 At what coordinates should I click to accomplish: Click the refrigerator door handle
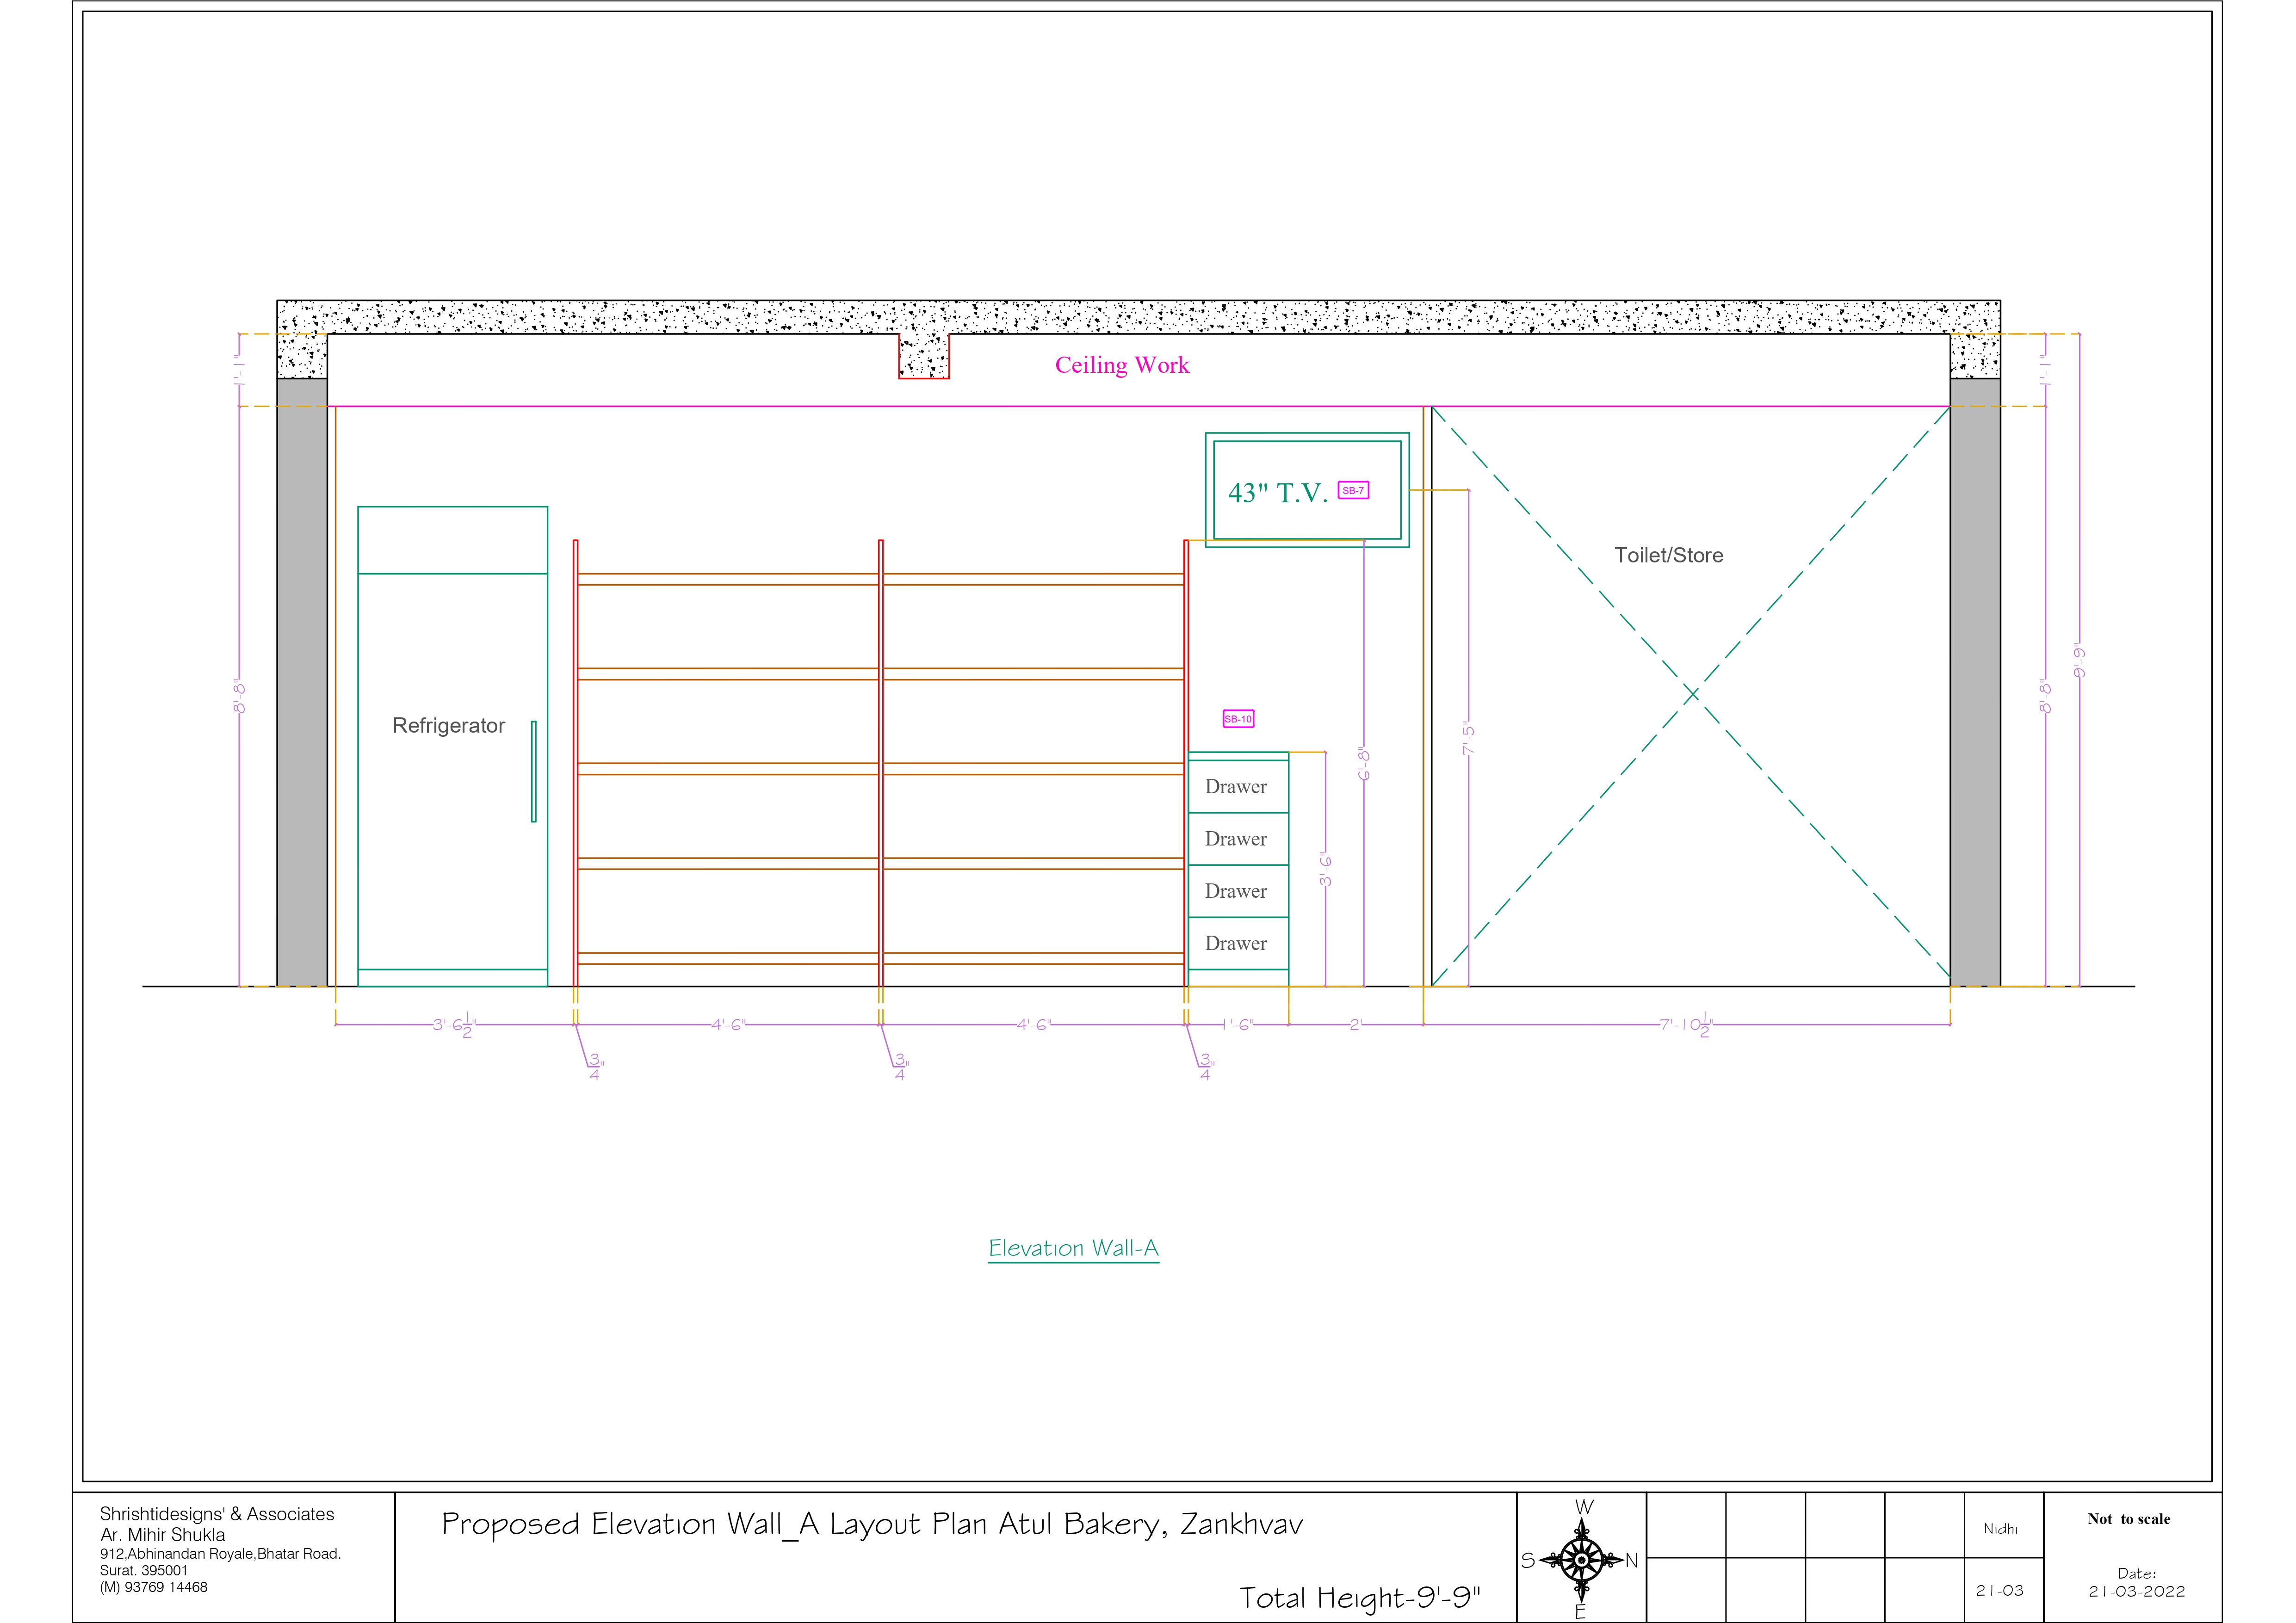(x=534, y=771)
